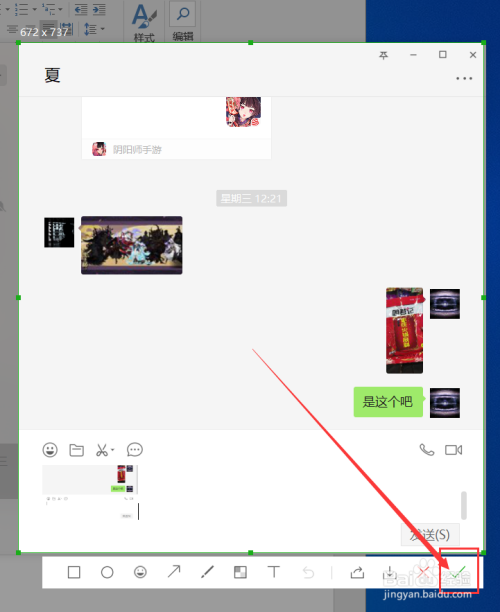The image size is (500, 612).
Task: Select the mosaic blur tool
Action: 240,572
